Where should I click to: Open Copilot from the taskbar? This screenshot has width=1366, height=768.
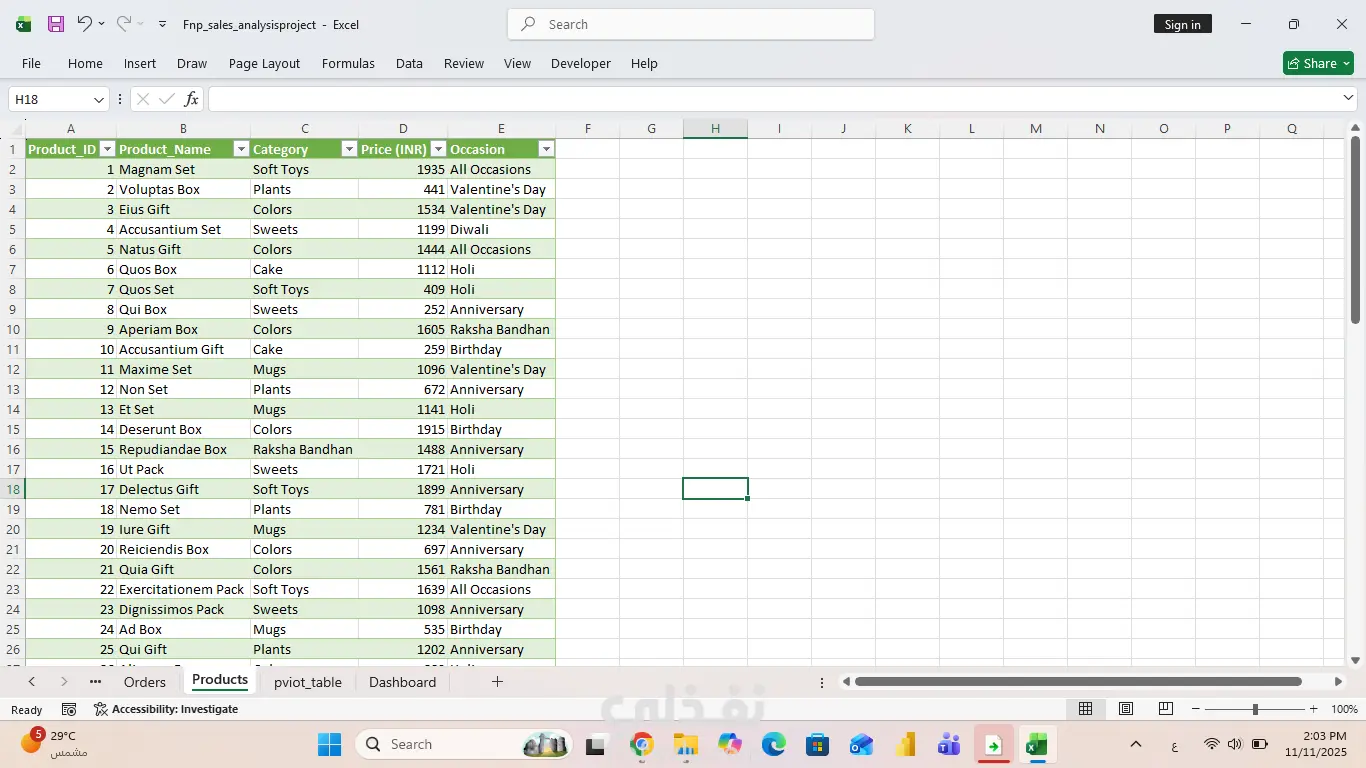point(730,745)
